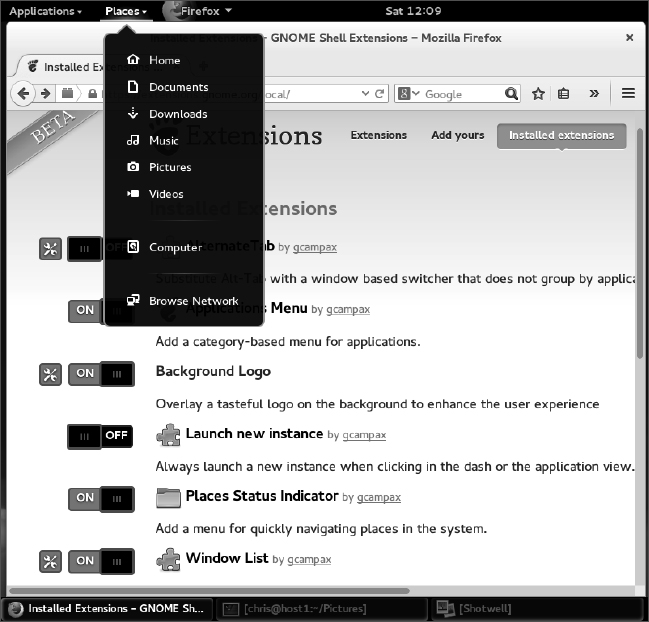Select the Installed extensions tab

tap(561, 136)
